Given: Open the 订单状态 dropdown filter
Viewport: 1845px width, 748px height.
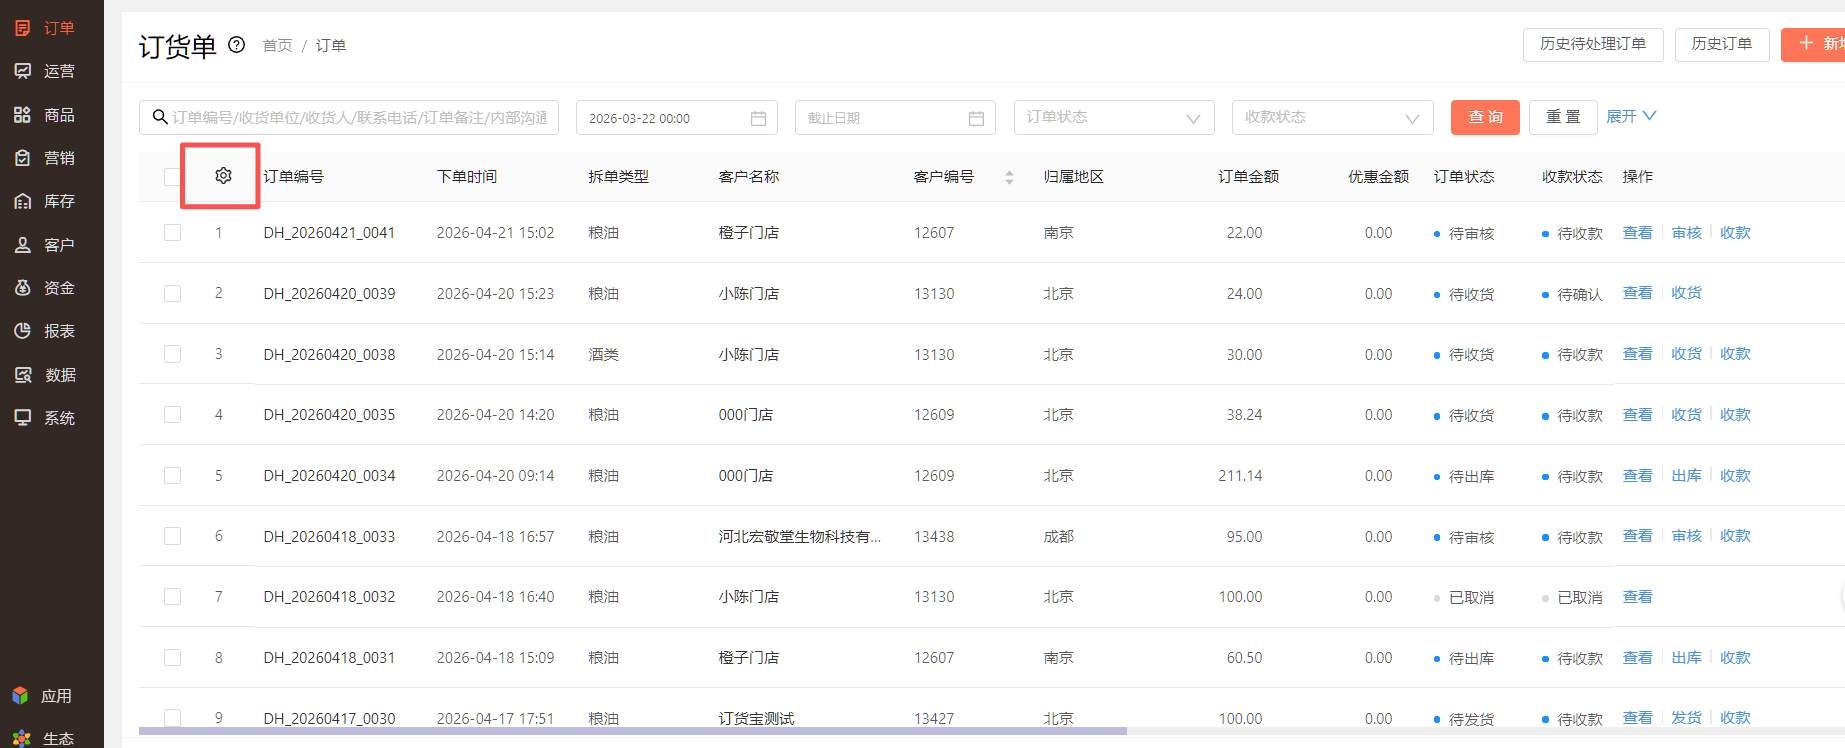Looking at the screenshot, I should [1114, 117].
